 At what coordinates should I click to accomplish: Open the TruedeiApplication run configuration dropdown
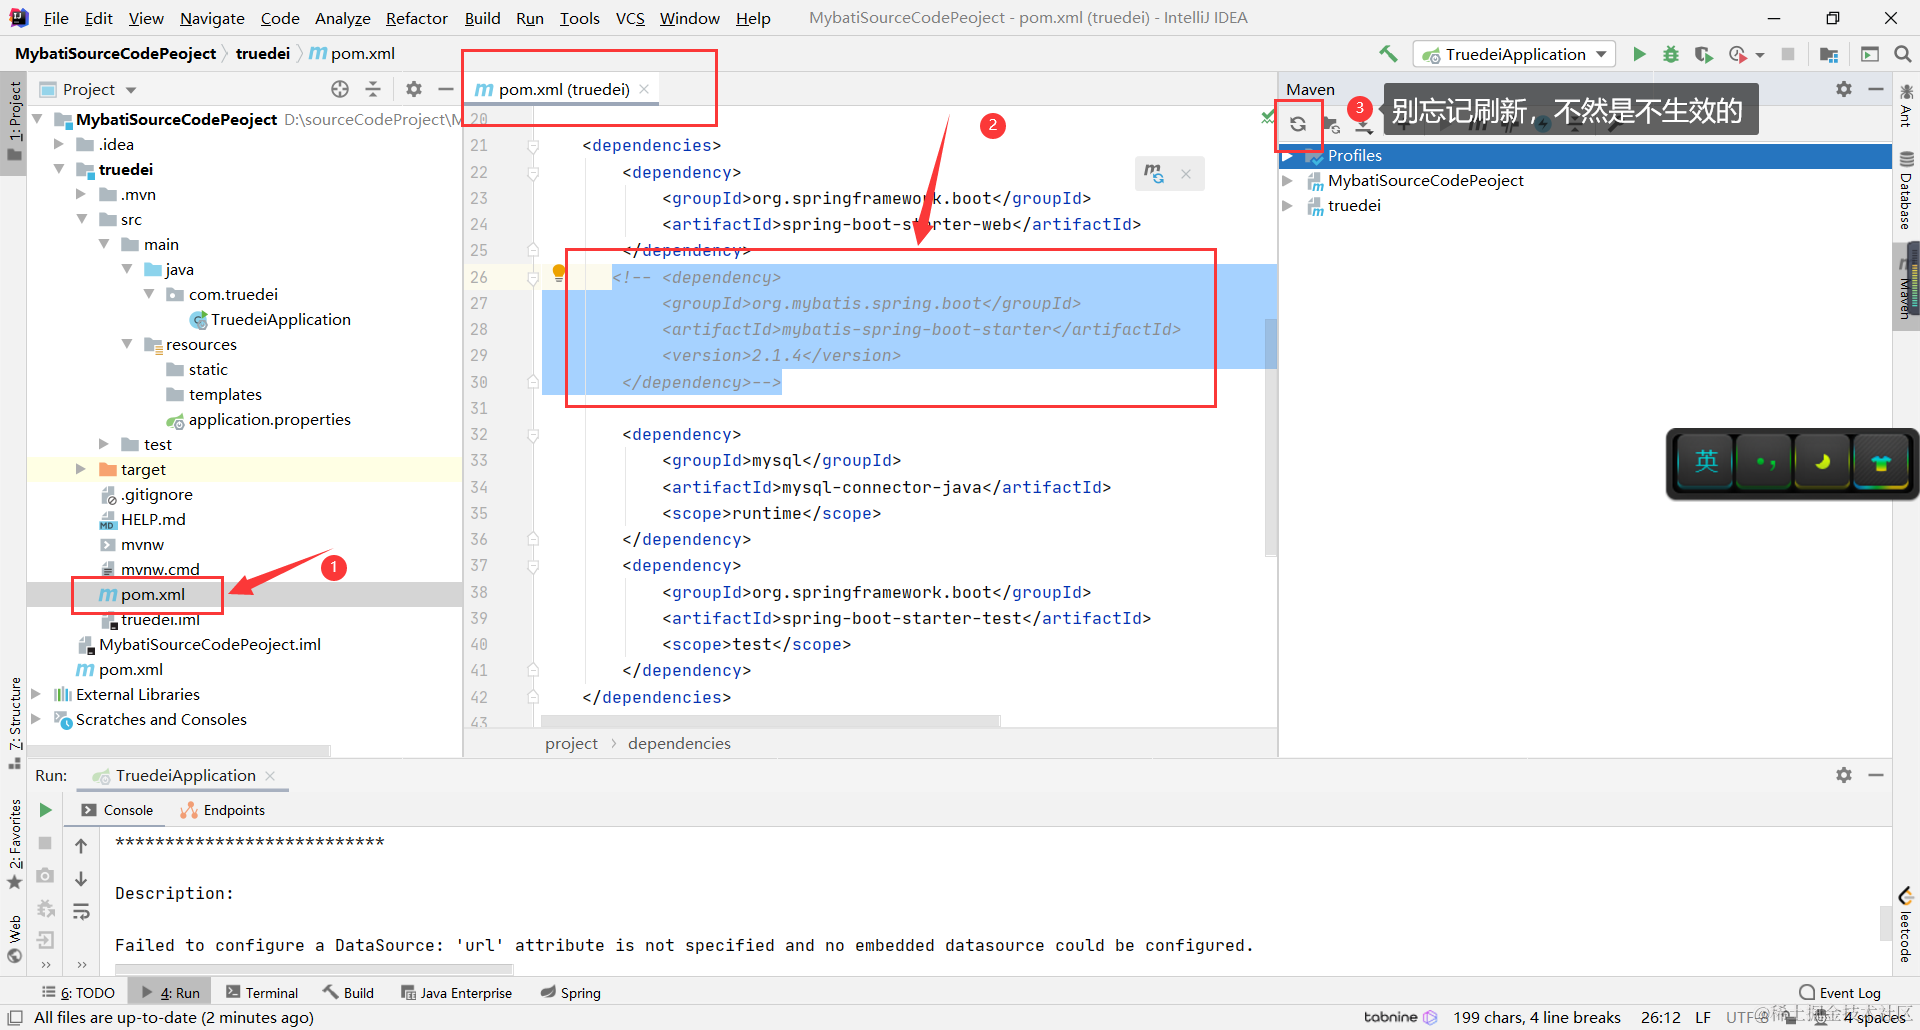1514,54
